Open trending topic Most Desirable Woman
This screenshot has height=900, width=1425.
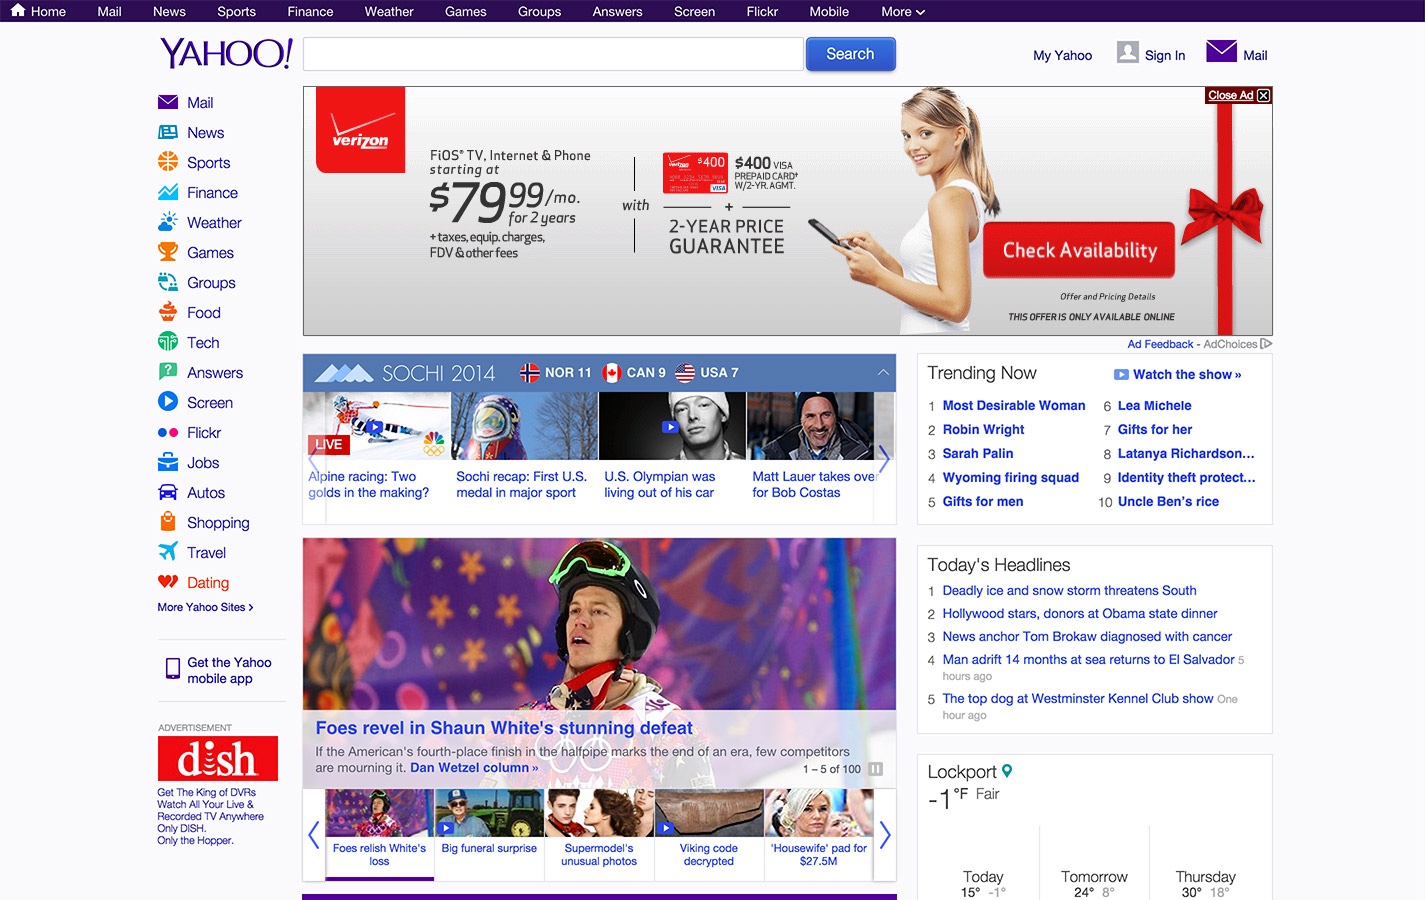pyautogui.click(x=1014, y=405)
